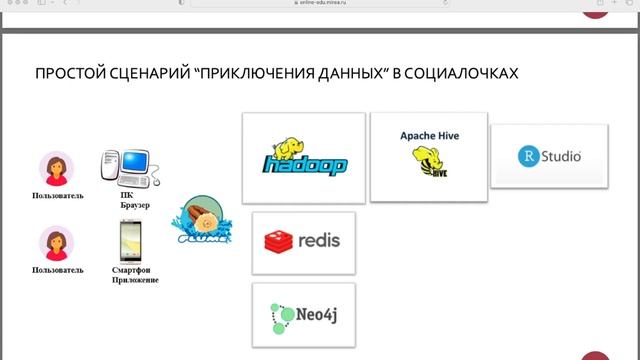
Task: Click the Flume log logo
Action: [202, 220]
